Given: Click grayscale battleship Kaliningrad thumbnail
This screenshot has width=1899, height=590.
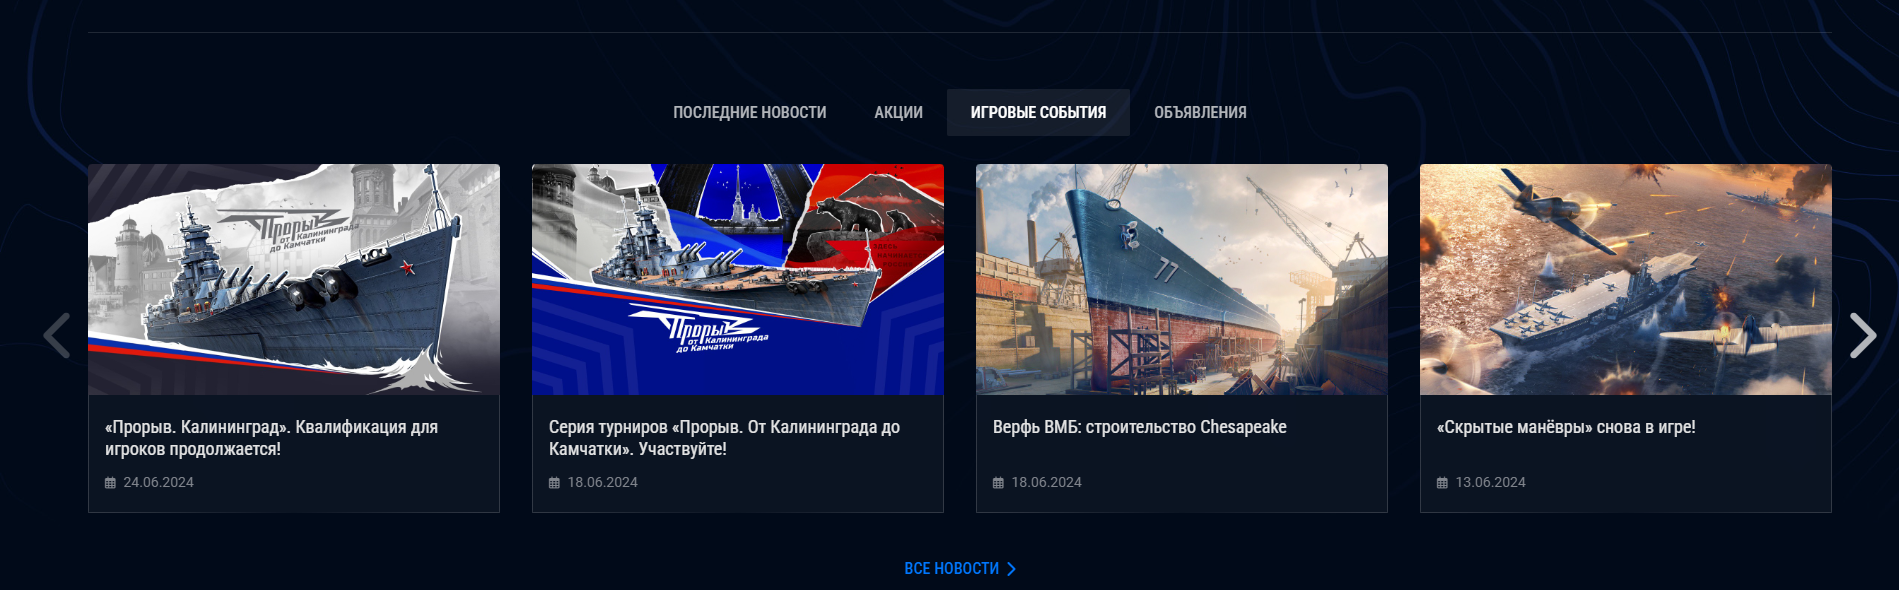Looking at the screenshot, I should [294, 279].
